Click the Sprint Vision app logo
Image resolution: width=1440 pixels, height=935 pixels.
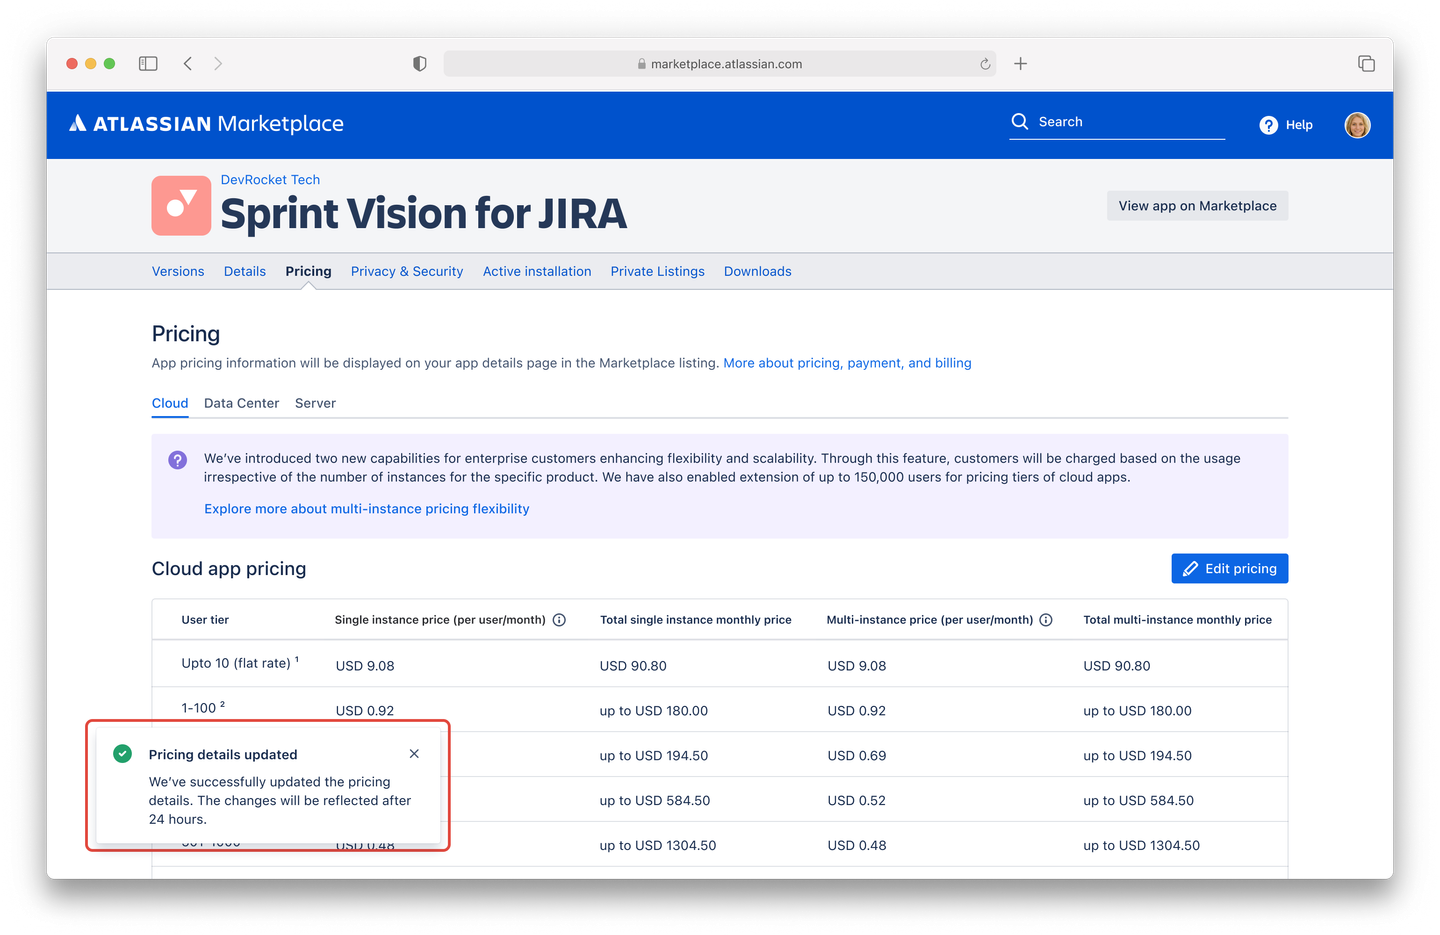click(181, 205)
